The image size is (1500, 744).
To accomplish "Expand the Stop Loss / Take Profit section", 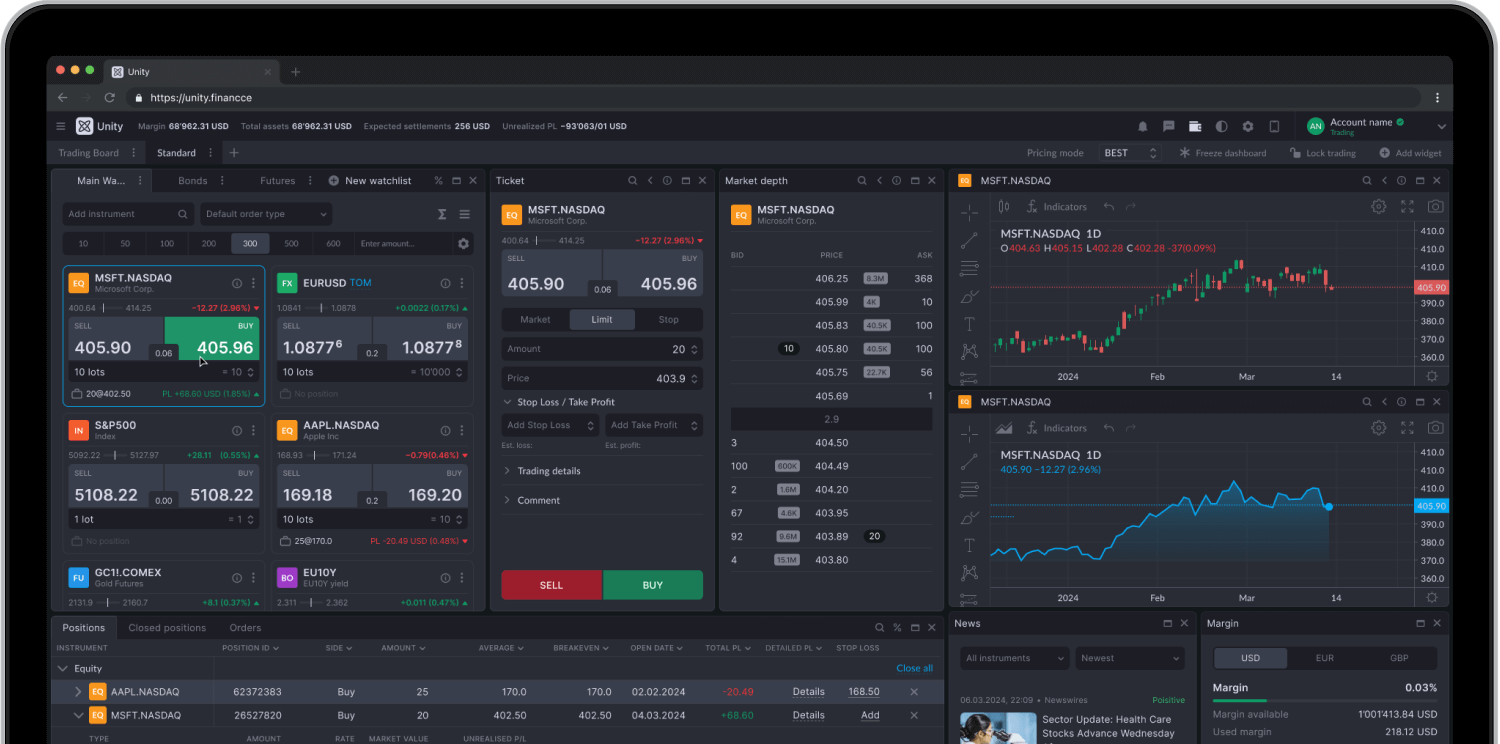I will point(559,402).
